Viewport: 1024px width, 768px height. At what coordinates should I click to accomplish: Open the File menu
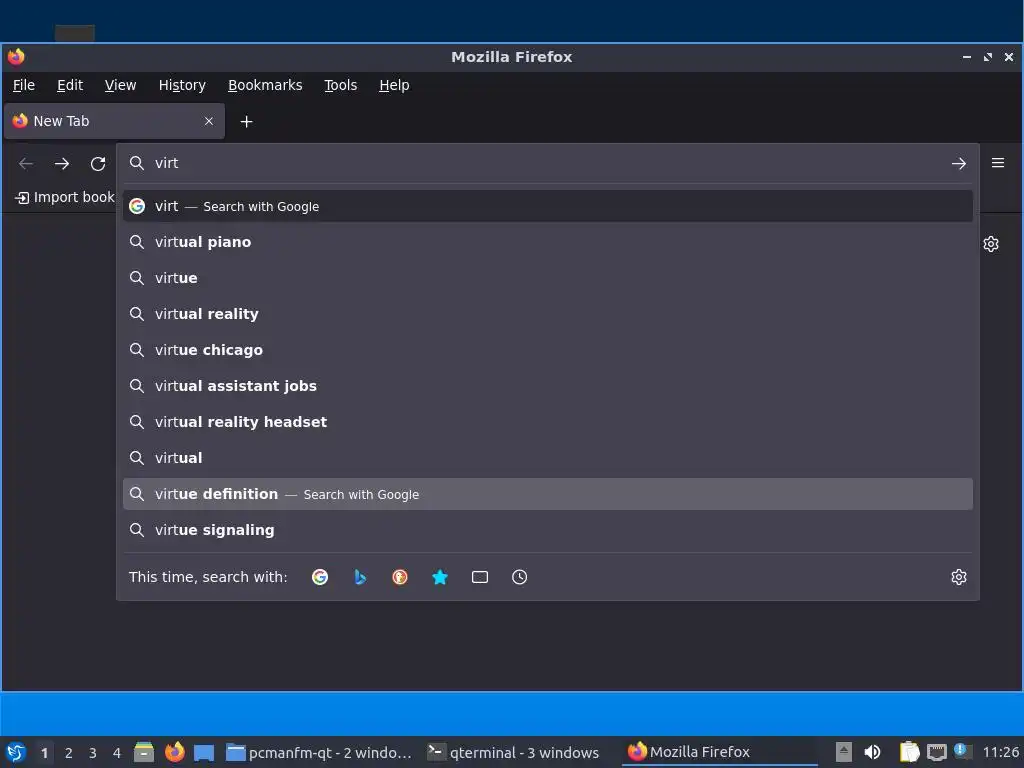24,85
